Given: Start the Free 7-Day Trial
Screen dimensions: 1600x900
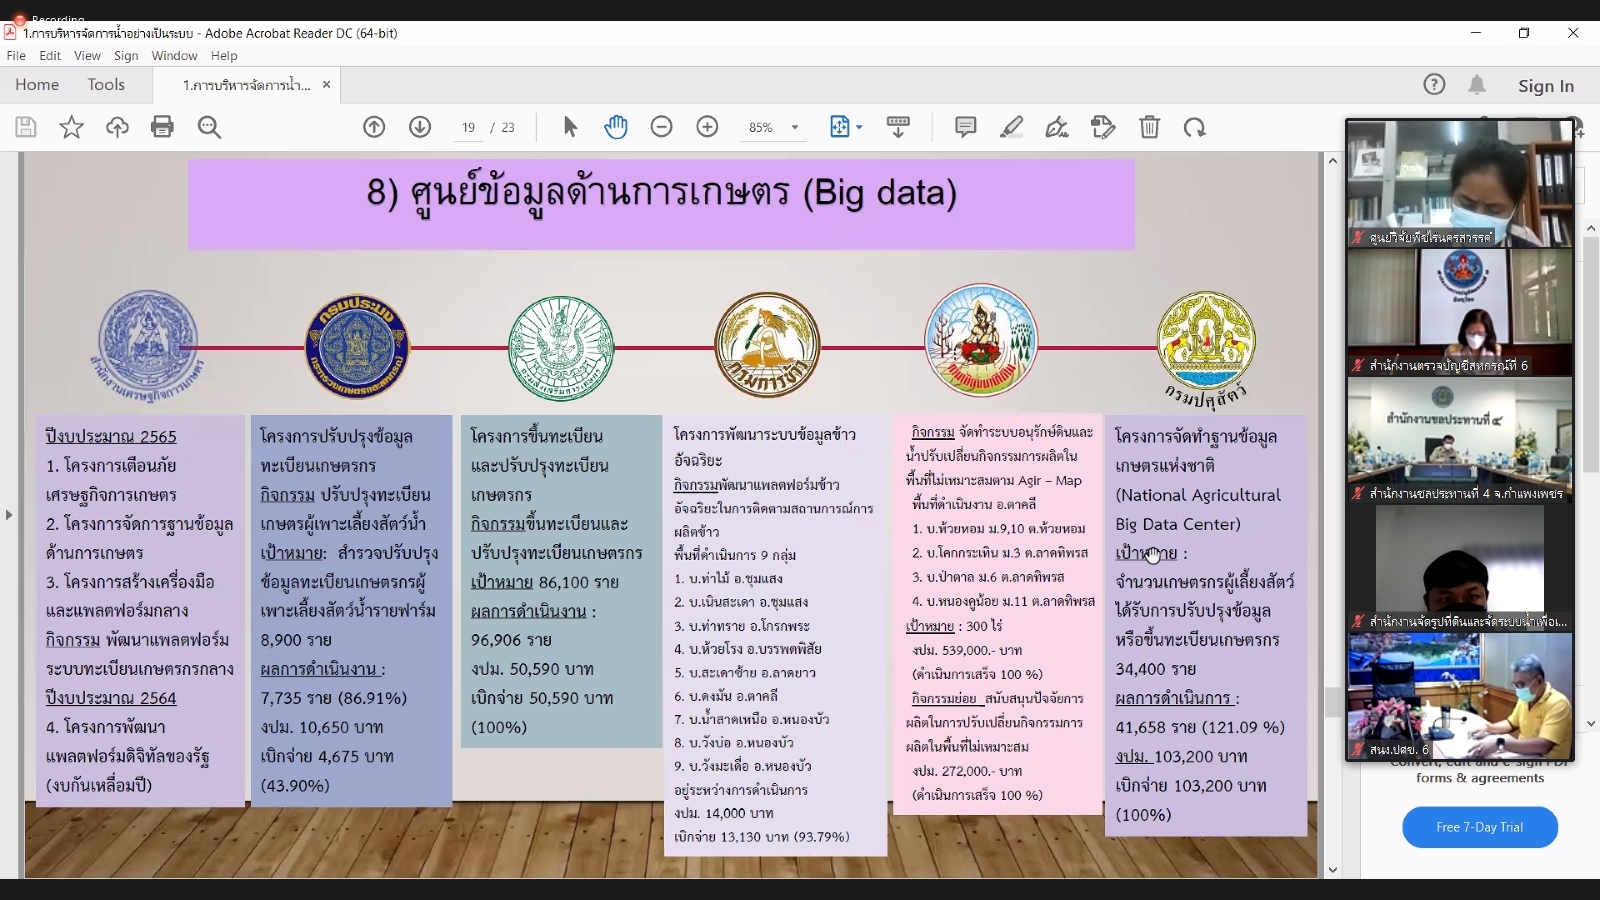Looking at the screenshot, I should point(1479,827).
